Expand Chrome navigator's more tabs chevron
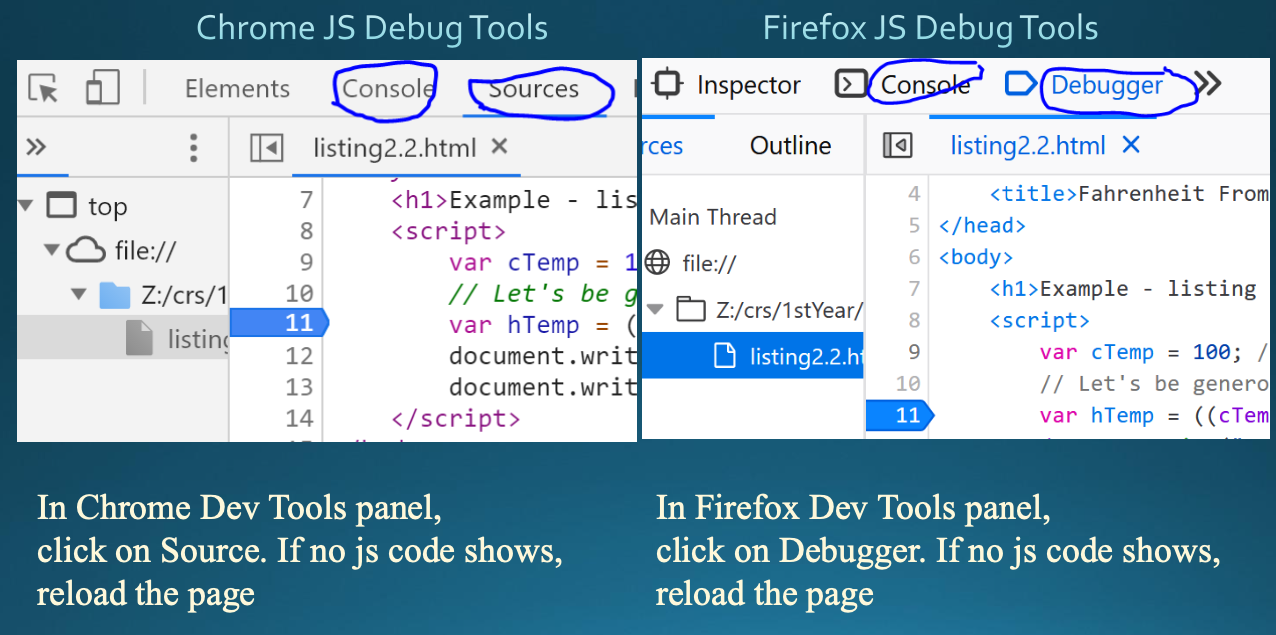This screenshot has width=1276, height=635. [36, 148]
